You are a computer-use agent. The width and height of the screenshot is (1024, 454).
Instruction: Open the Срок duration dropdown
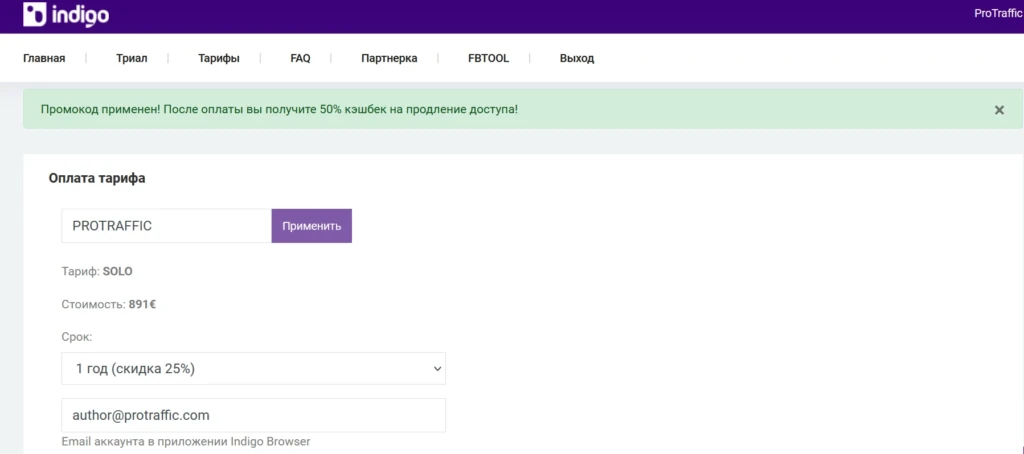253,368
